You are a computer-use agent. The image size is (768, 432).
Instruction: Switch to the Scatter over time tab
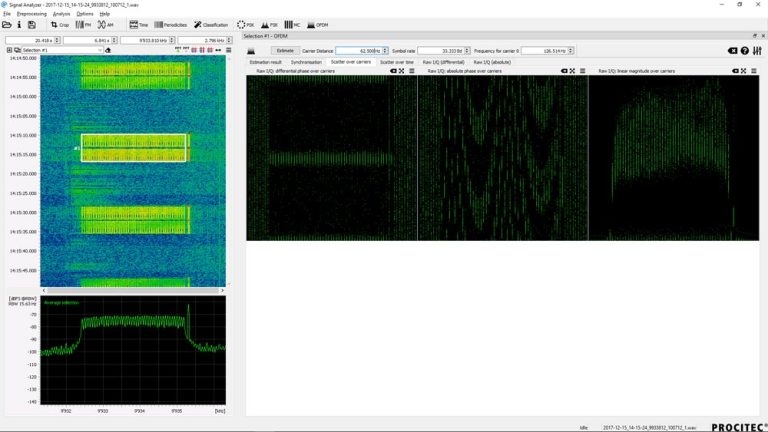pos(397,62)
